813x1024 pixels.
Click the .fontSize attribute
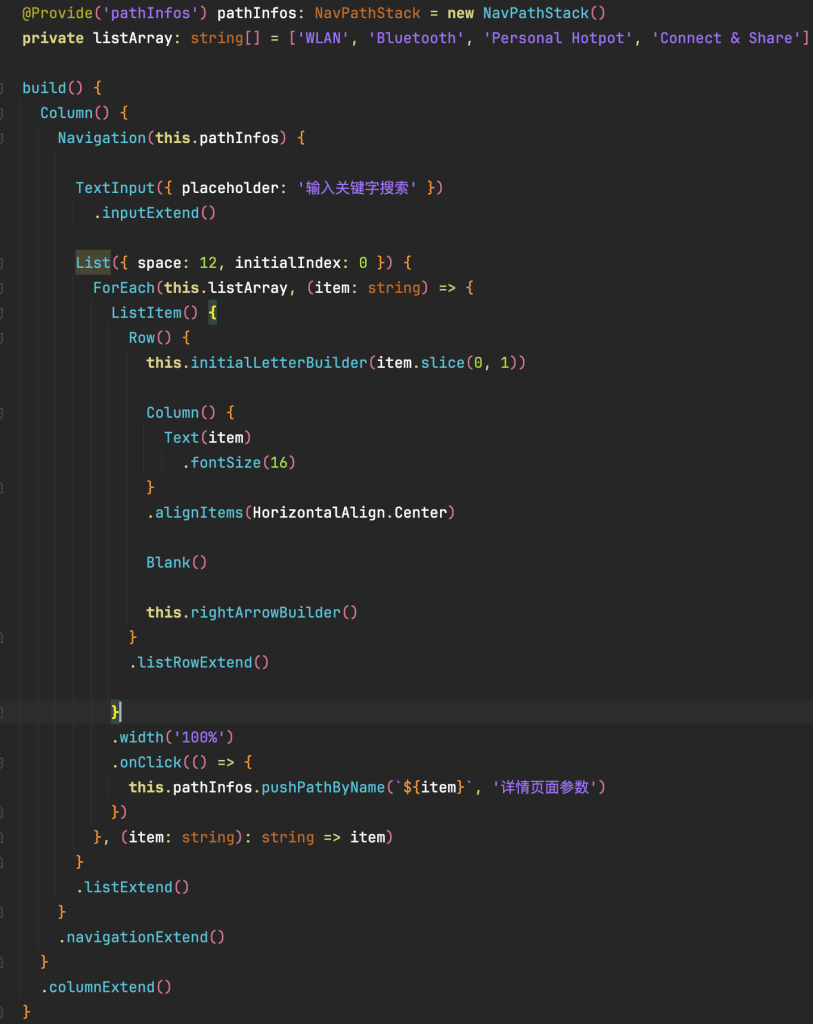click(221, 462)
